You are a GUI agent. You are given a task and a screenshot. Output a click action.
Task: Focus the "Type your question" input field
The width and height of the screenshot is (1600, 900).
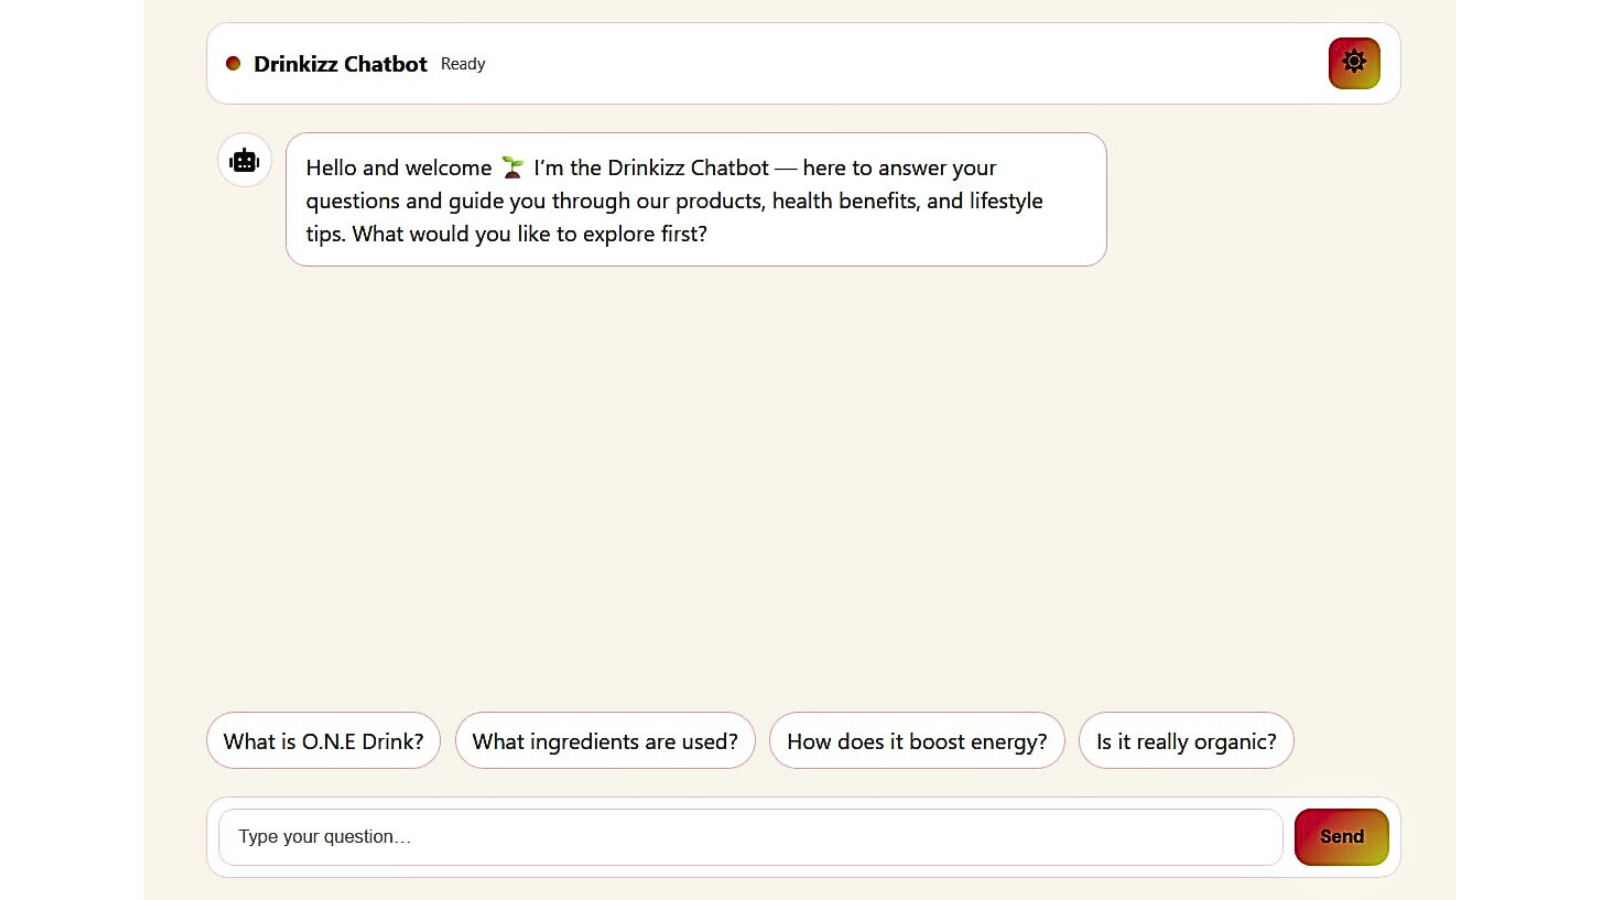pos(750,837)
